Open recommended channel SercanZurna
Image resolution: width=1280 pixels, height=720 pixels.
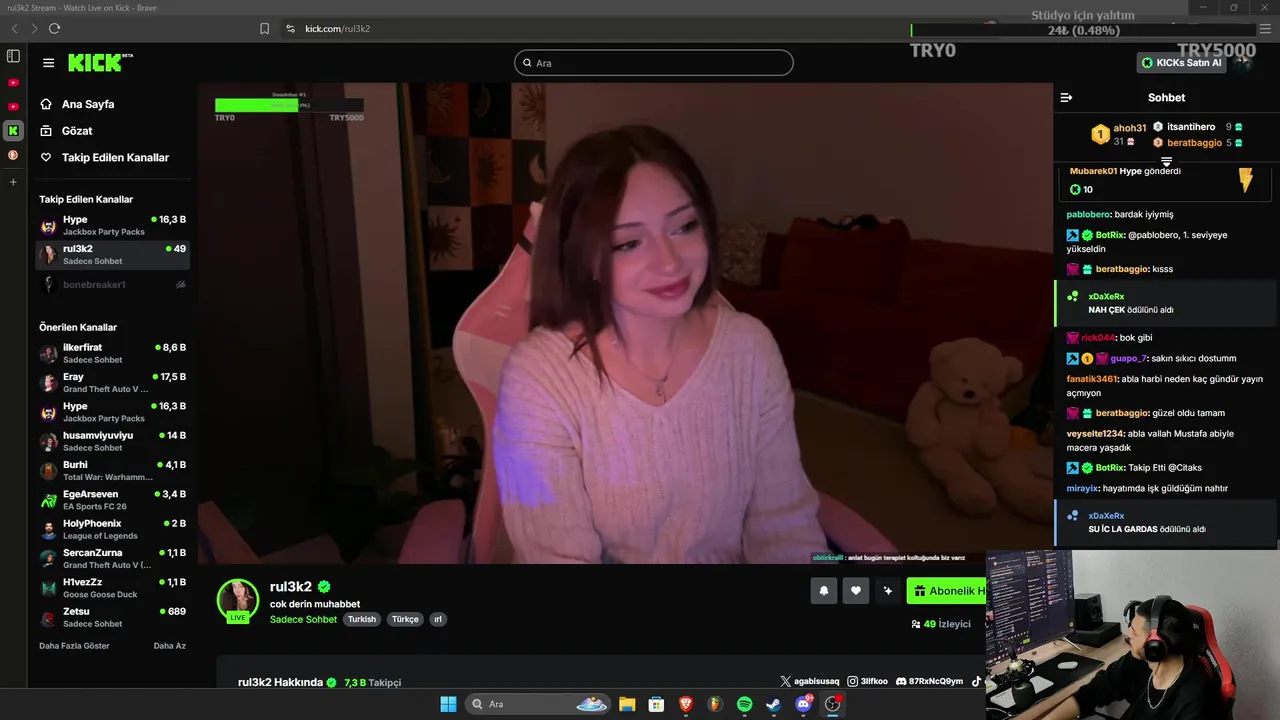point(112,558)
